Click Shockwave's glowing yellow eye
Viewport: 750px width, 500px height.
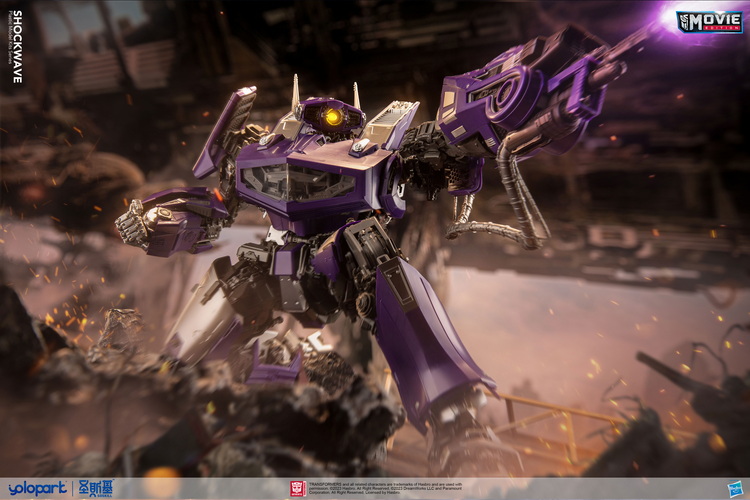pyautogui.click(x=333, y=117)
